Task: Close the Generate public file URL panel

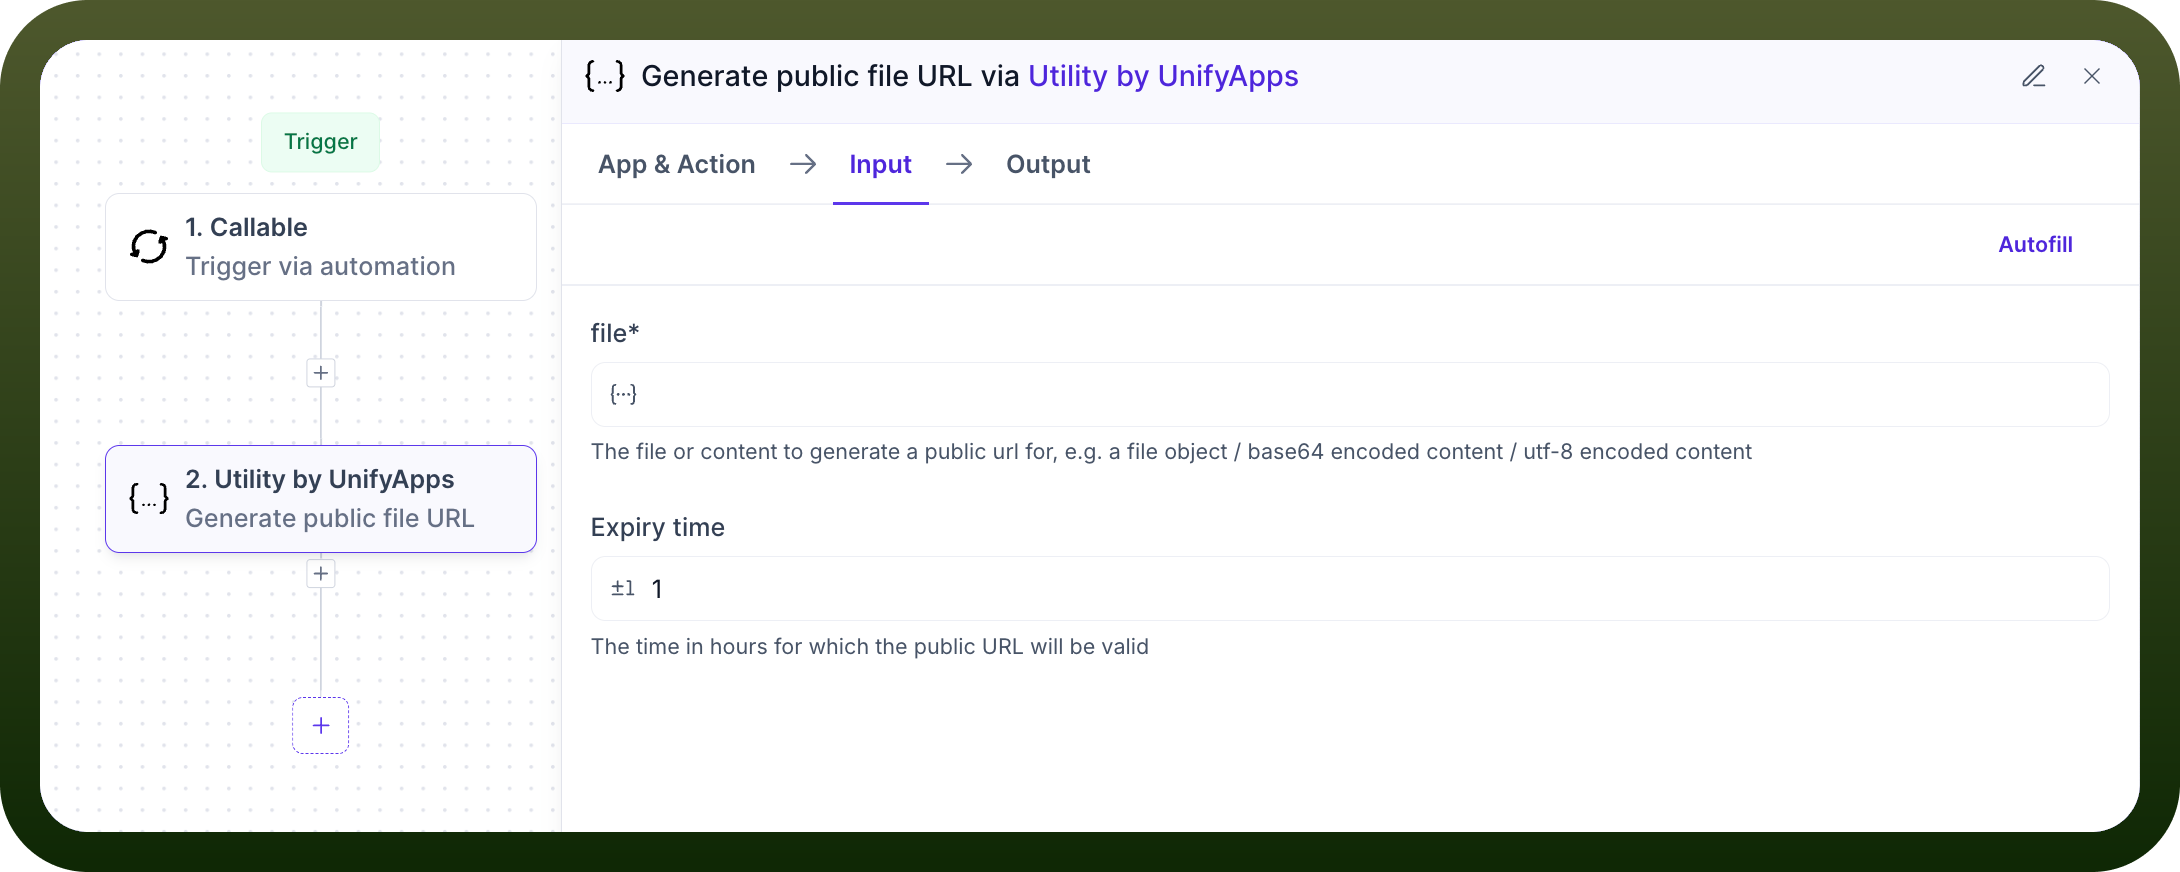Action: click(x=2092, y=76)
